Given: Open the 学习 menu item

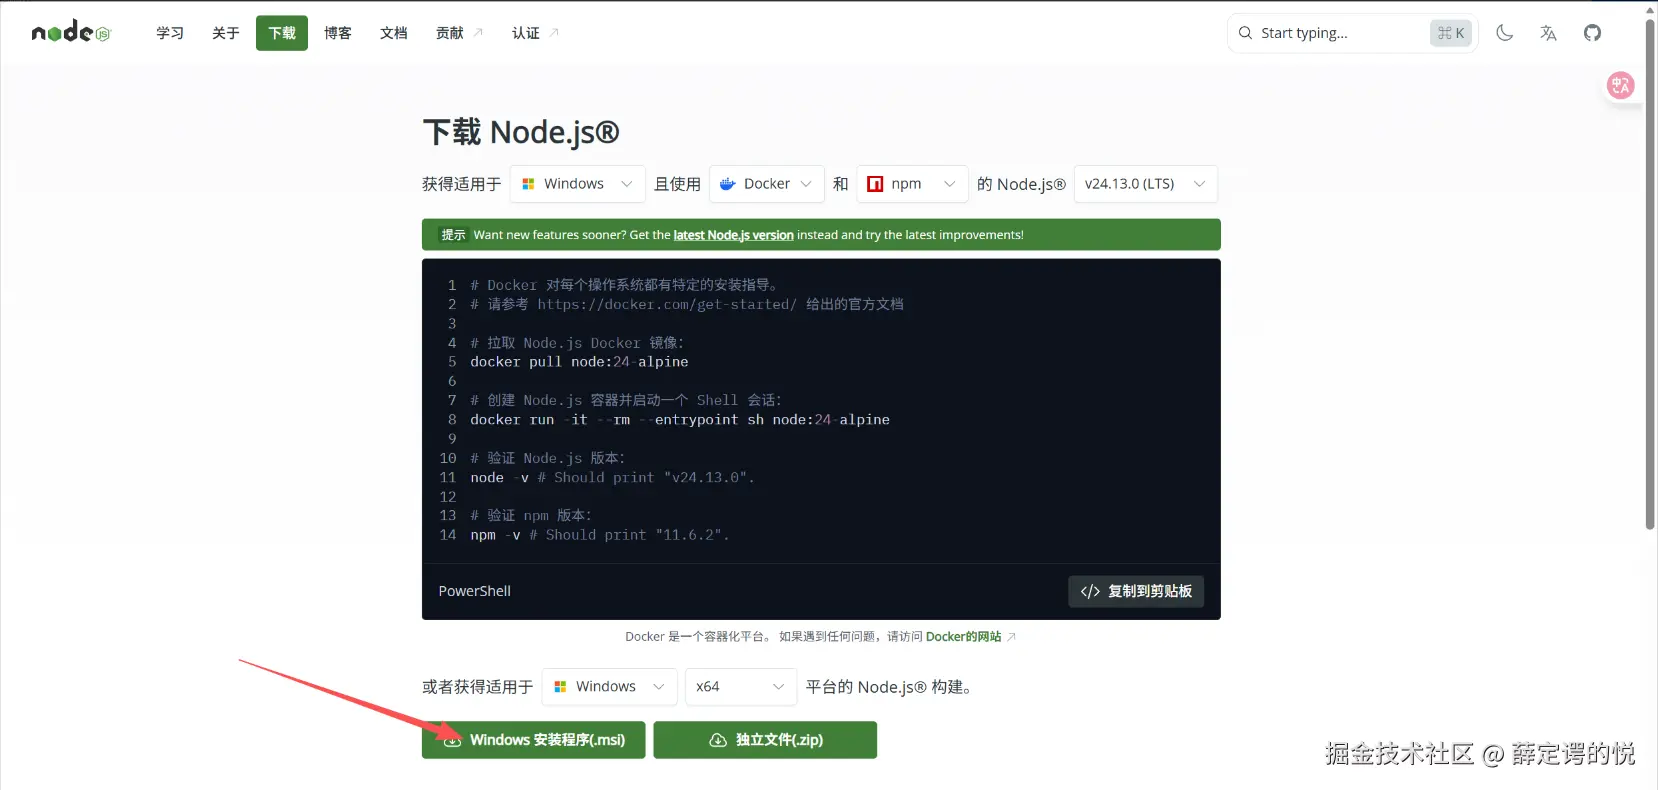Looking at the screenshot, I should pyautogui.click(x=170, y=33).
